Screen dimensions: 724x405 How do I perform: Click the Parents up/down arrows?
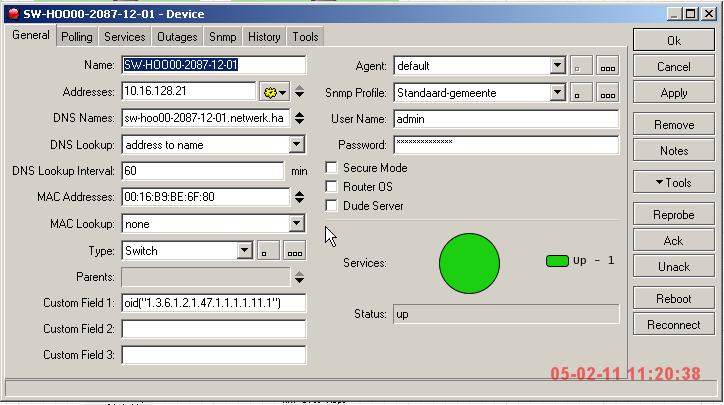pos(299,277)
